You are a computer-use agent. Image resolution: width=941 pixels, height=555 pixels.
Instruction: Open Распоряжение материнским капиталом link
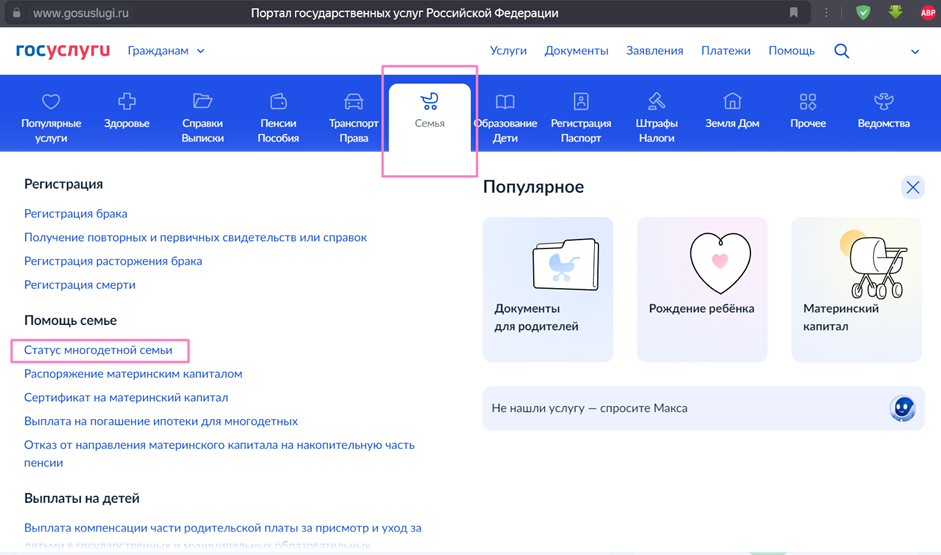[x=133, y=374]
